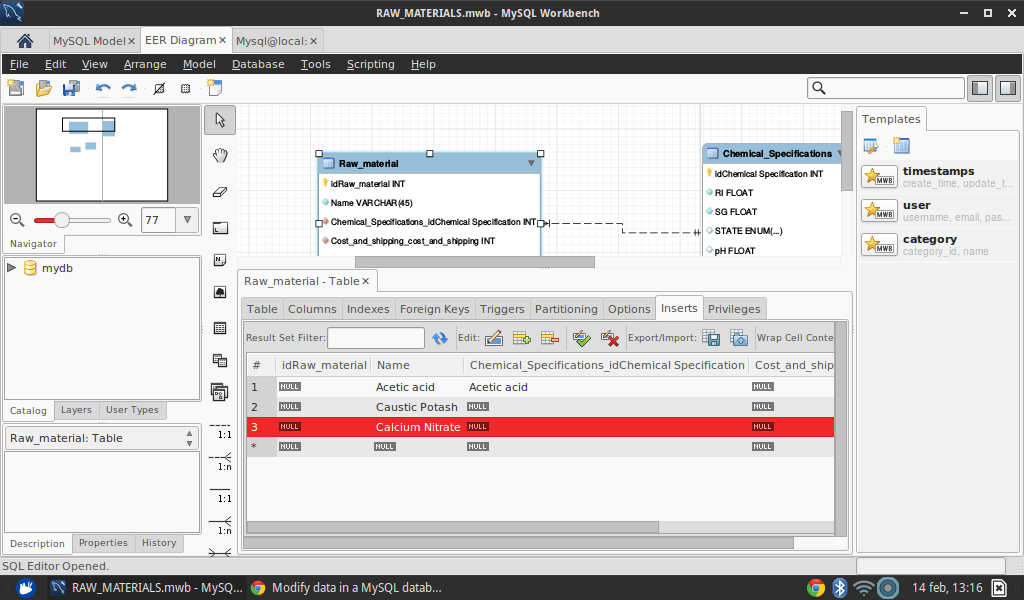The width and height of the screenshot is (1024, 600).
Task: Open the Database menu
Action: [x=258, y=64]
